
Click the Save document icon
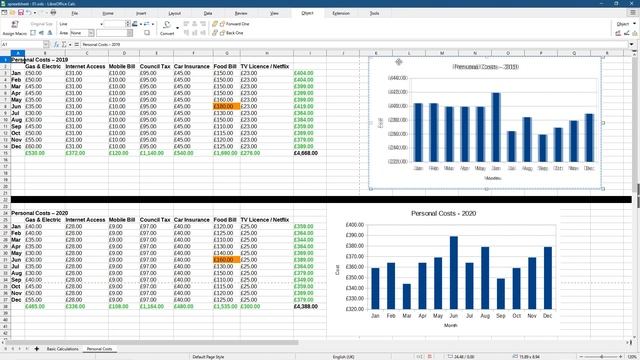coord(20,13)
